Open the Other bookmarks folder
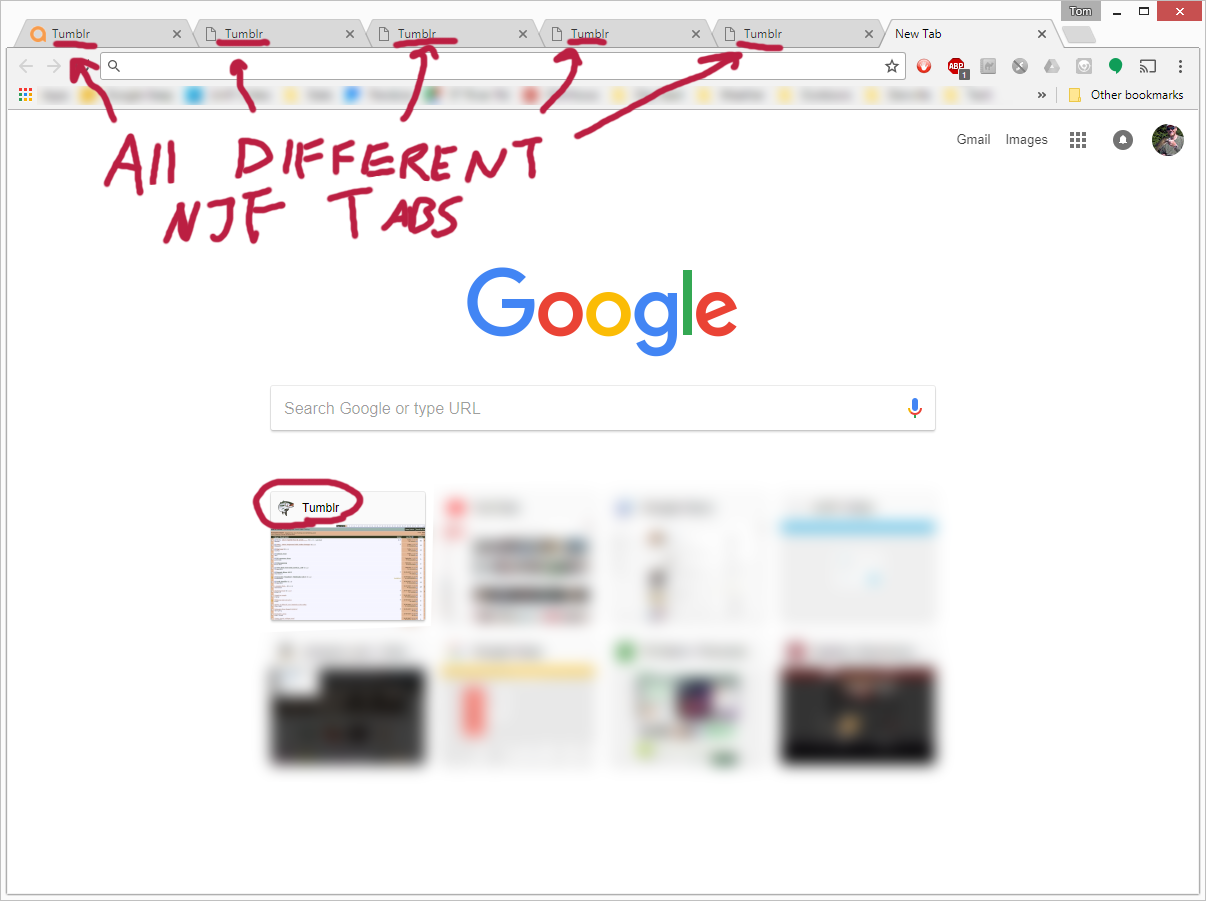Image resolution: width=1206 pixels, height=901 pixels. point(1126,95)
